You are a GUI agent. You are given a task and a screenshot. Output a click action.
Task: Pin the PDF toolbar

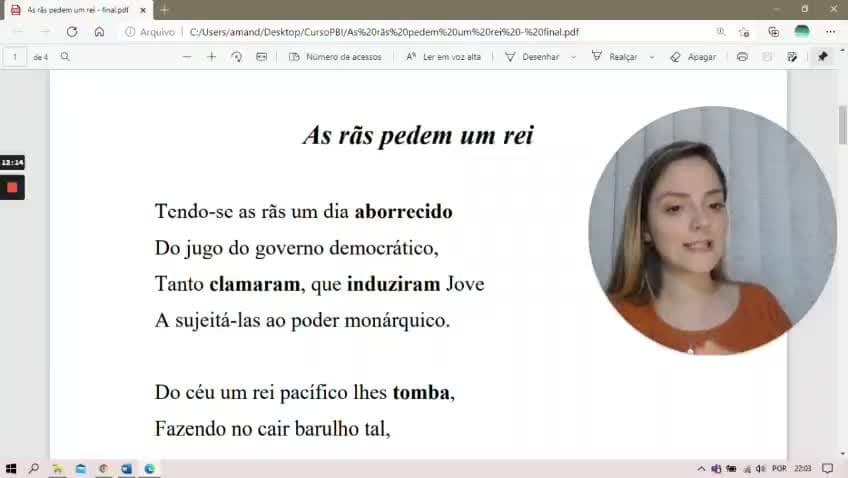(823, 57)
